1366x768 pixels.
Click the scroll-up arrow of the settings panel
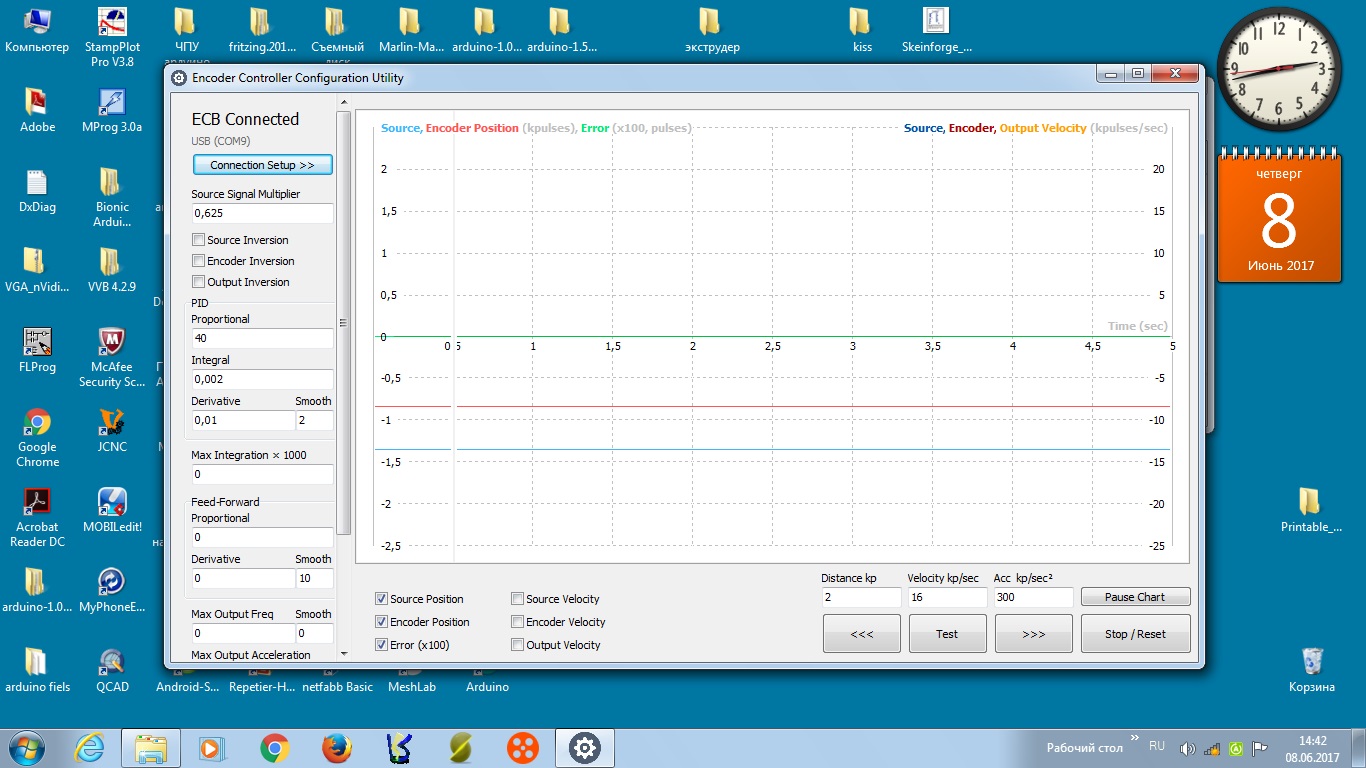pyautogui.click(x=344, y=102)
